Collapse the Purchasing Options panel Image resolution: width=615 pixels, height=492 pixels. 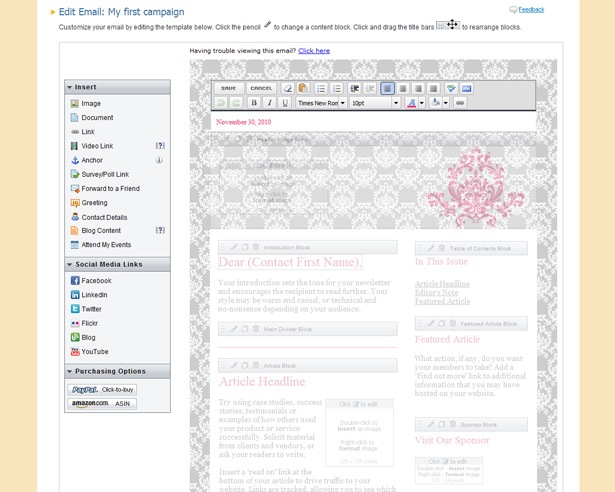point(69,371)
